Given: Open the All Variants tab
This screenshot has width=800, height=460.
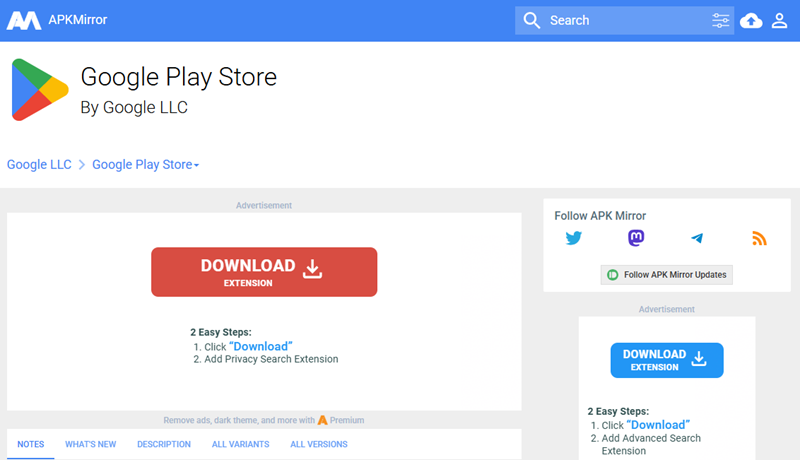Looking at the screenshot, I should [x=240, y=444].
